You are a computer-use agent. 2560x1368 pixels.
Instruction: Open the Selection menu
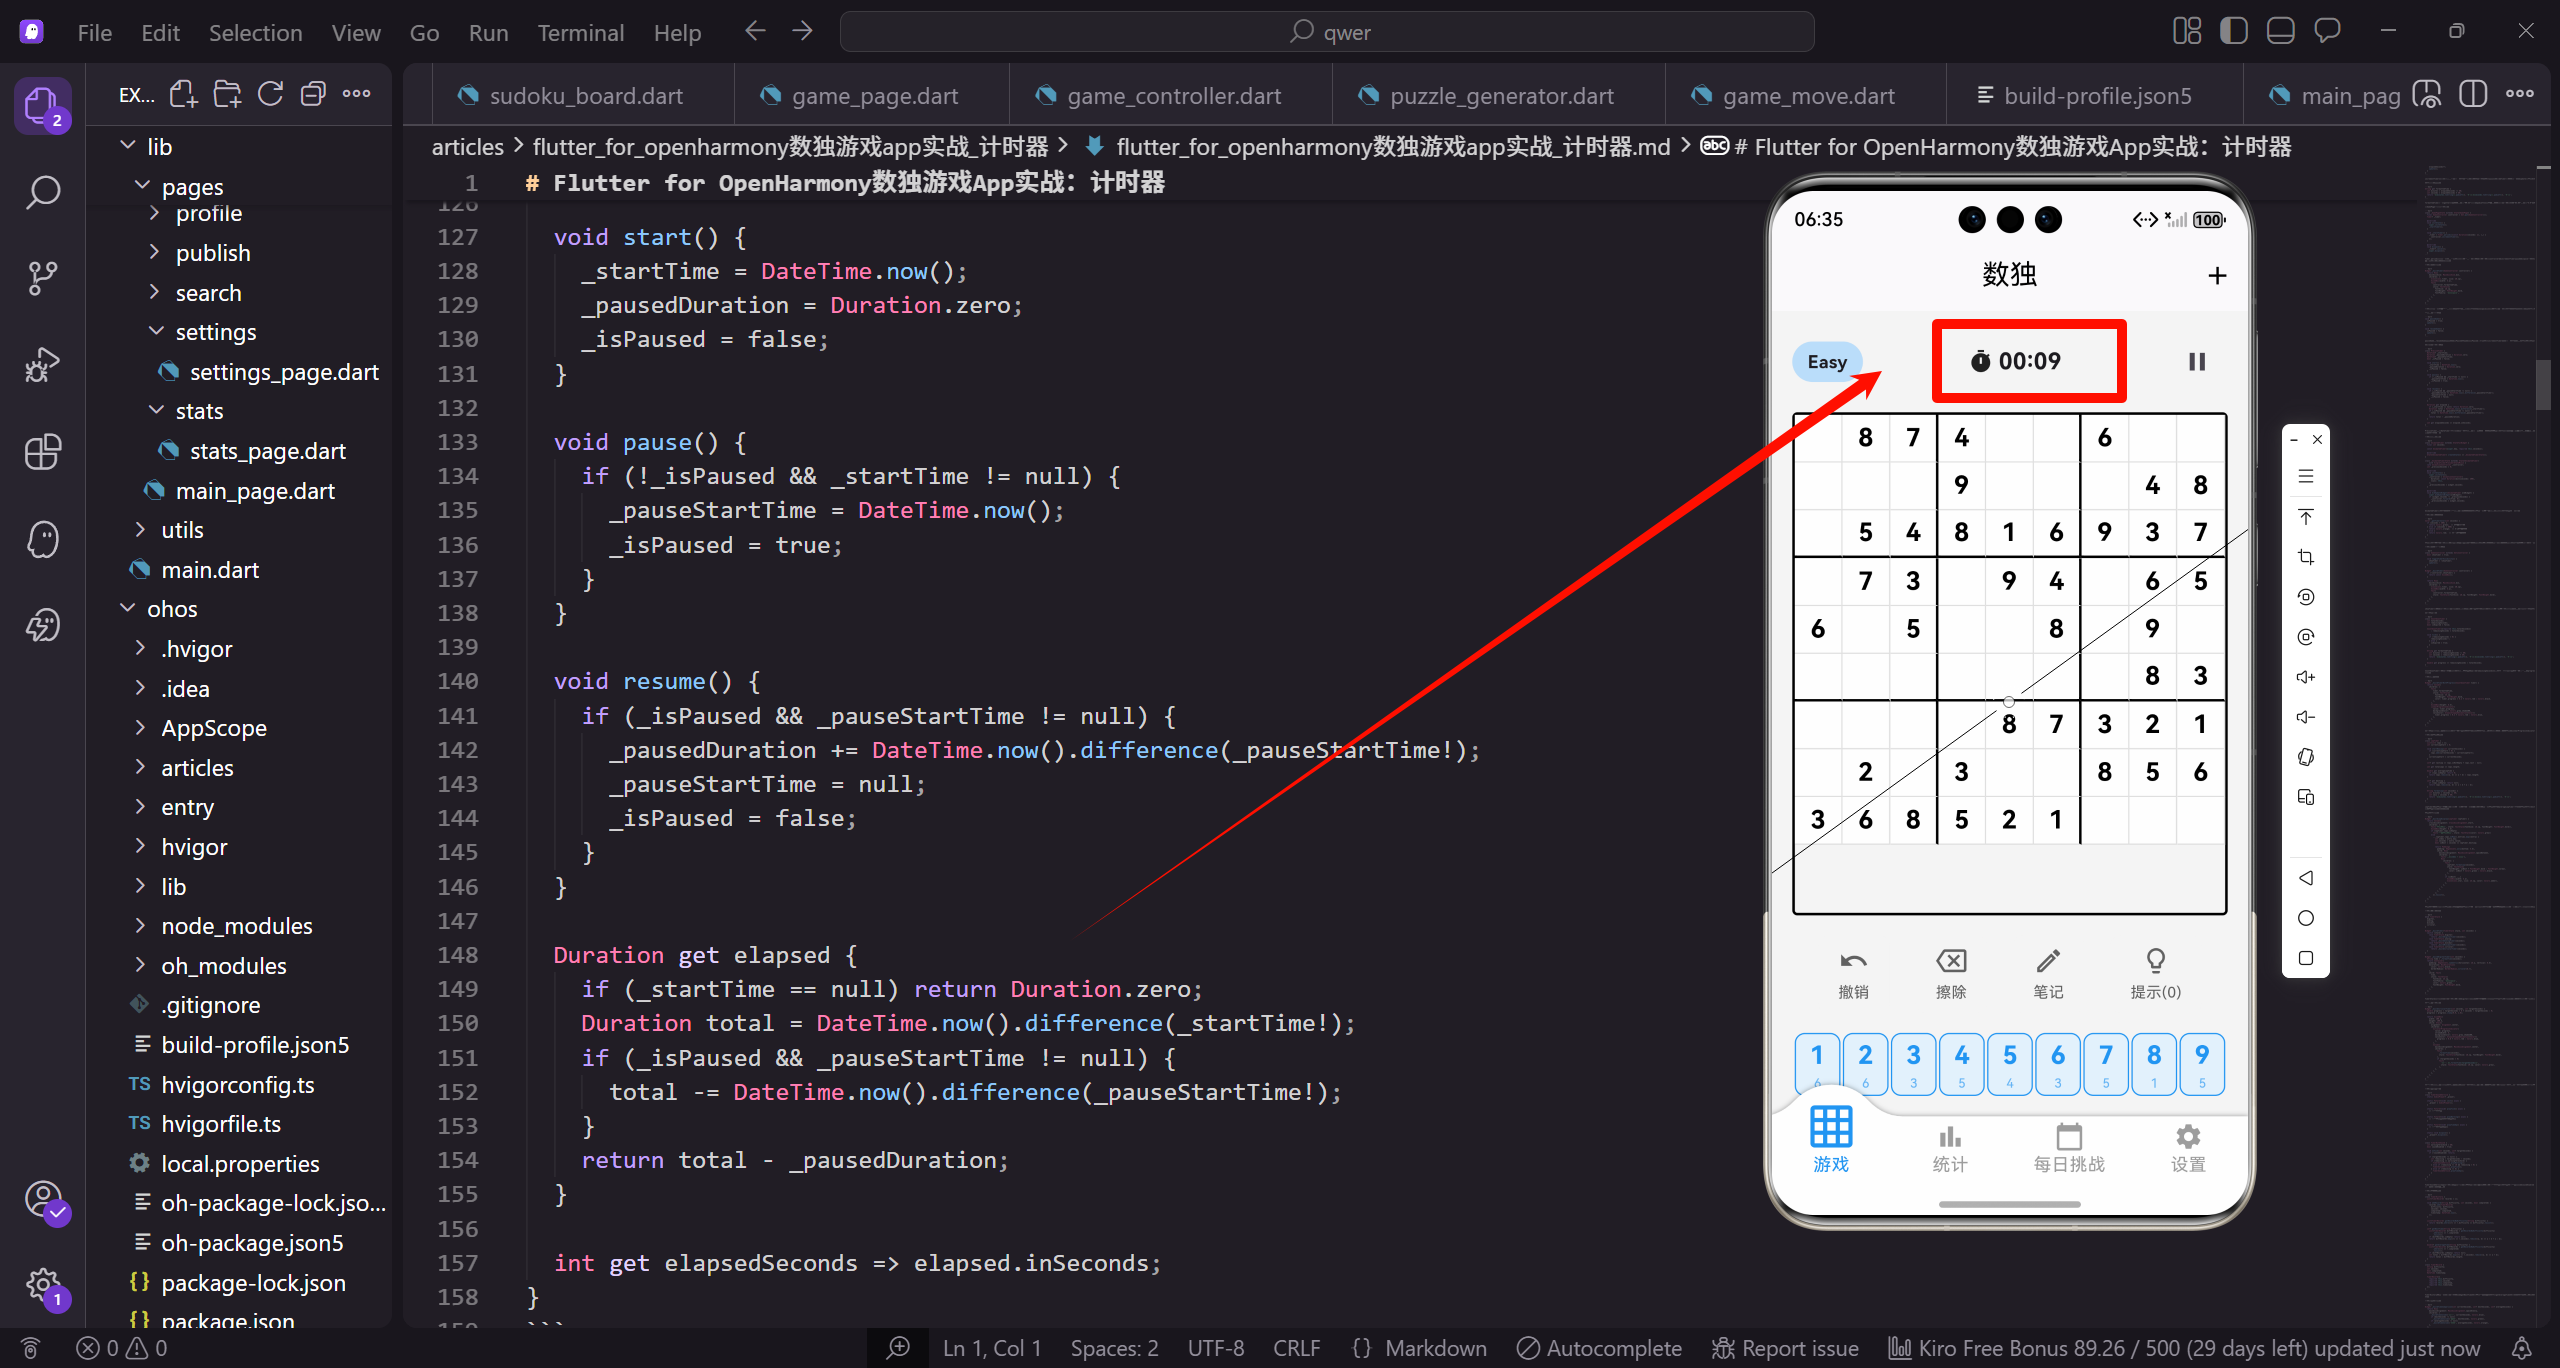point(255,32)
